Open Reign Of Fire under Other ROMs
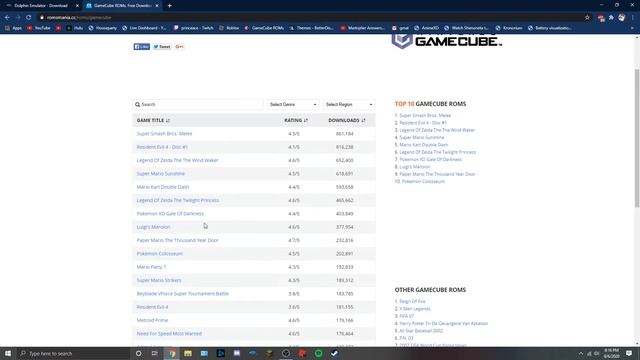The height and width of the screenshot is (360, 640). (x=412, y=302)
